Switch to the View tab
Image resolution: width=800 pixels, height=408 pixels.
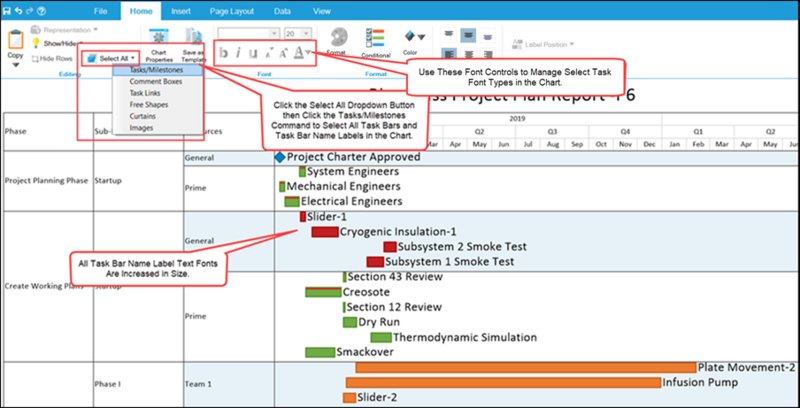pos(321,11)
